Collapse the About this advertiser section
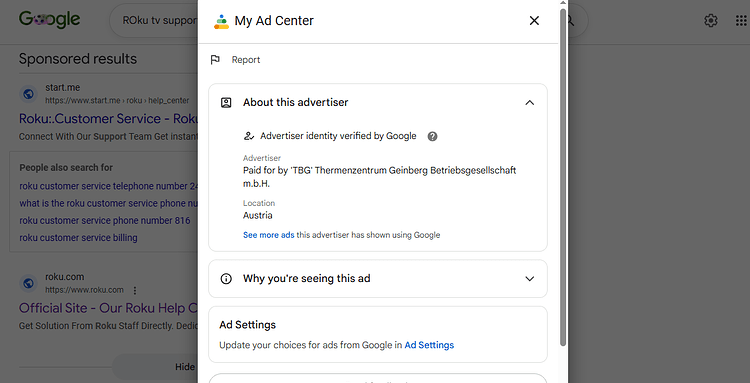The width and height of the screenshot is (750, 383). [x=529, y=102]
